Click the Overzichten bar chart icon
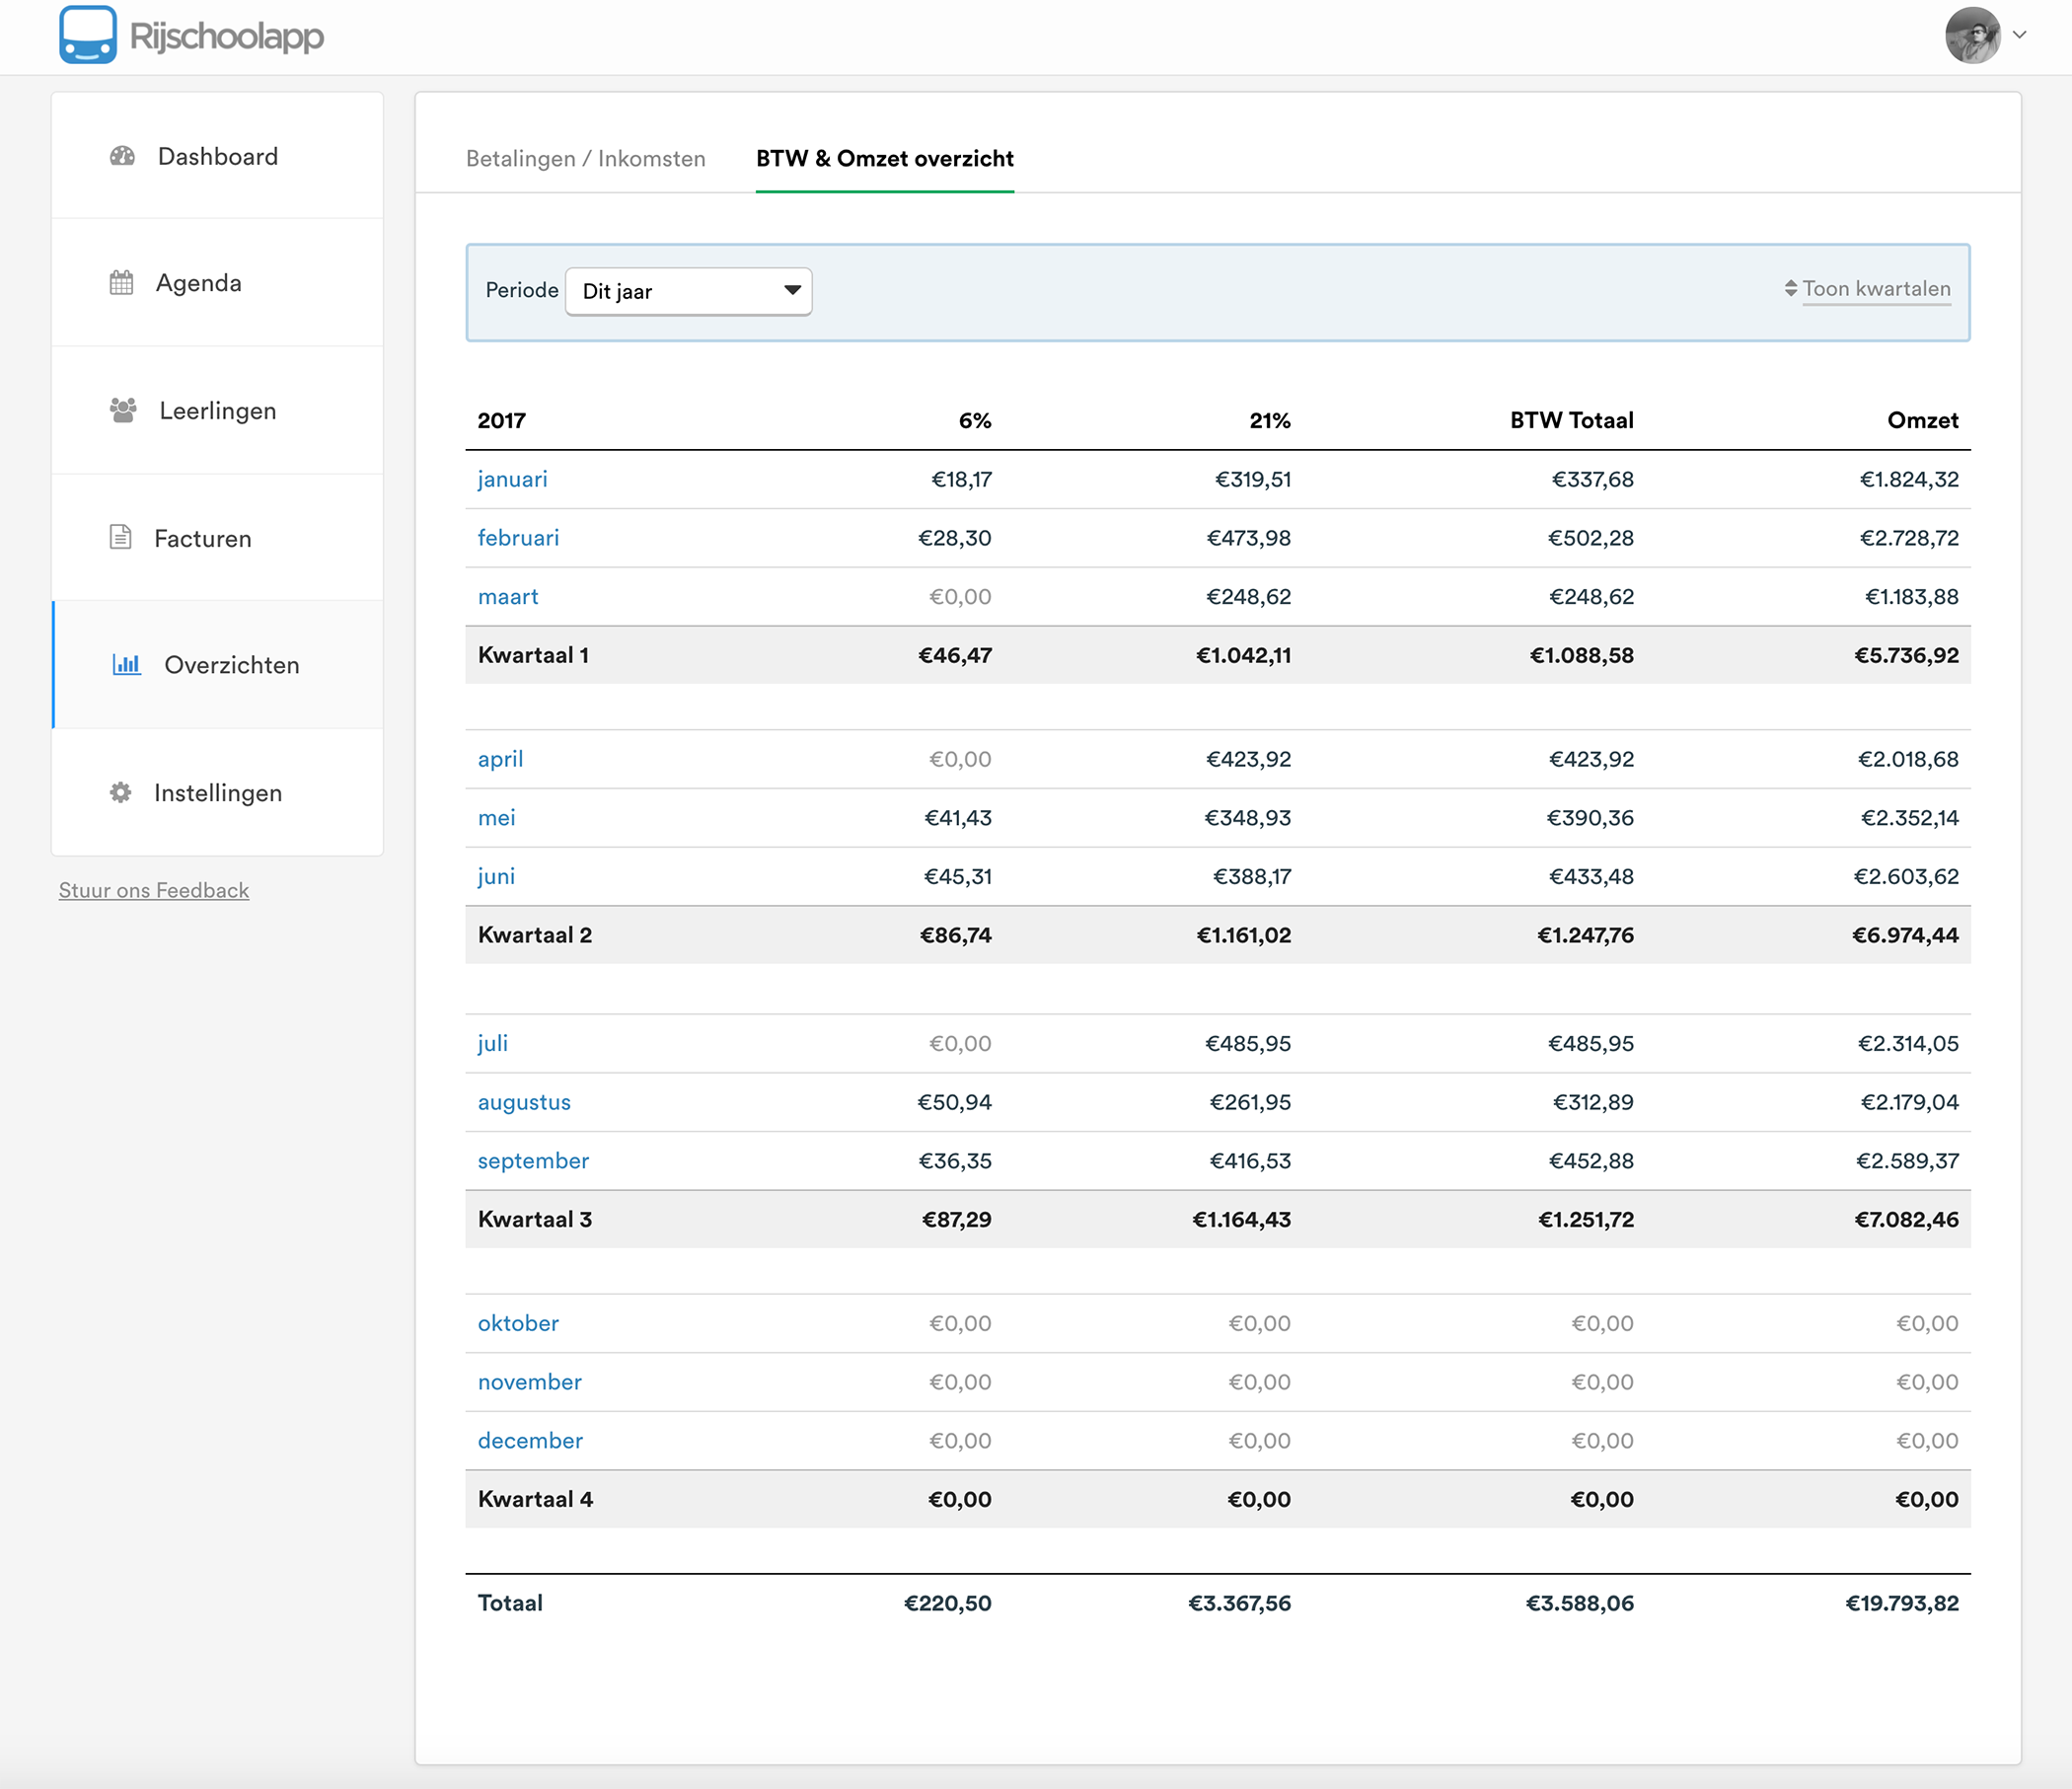 (x=126, y=664)
